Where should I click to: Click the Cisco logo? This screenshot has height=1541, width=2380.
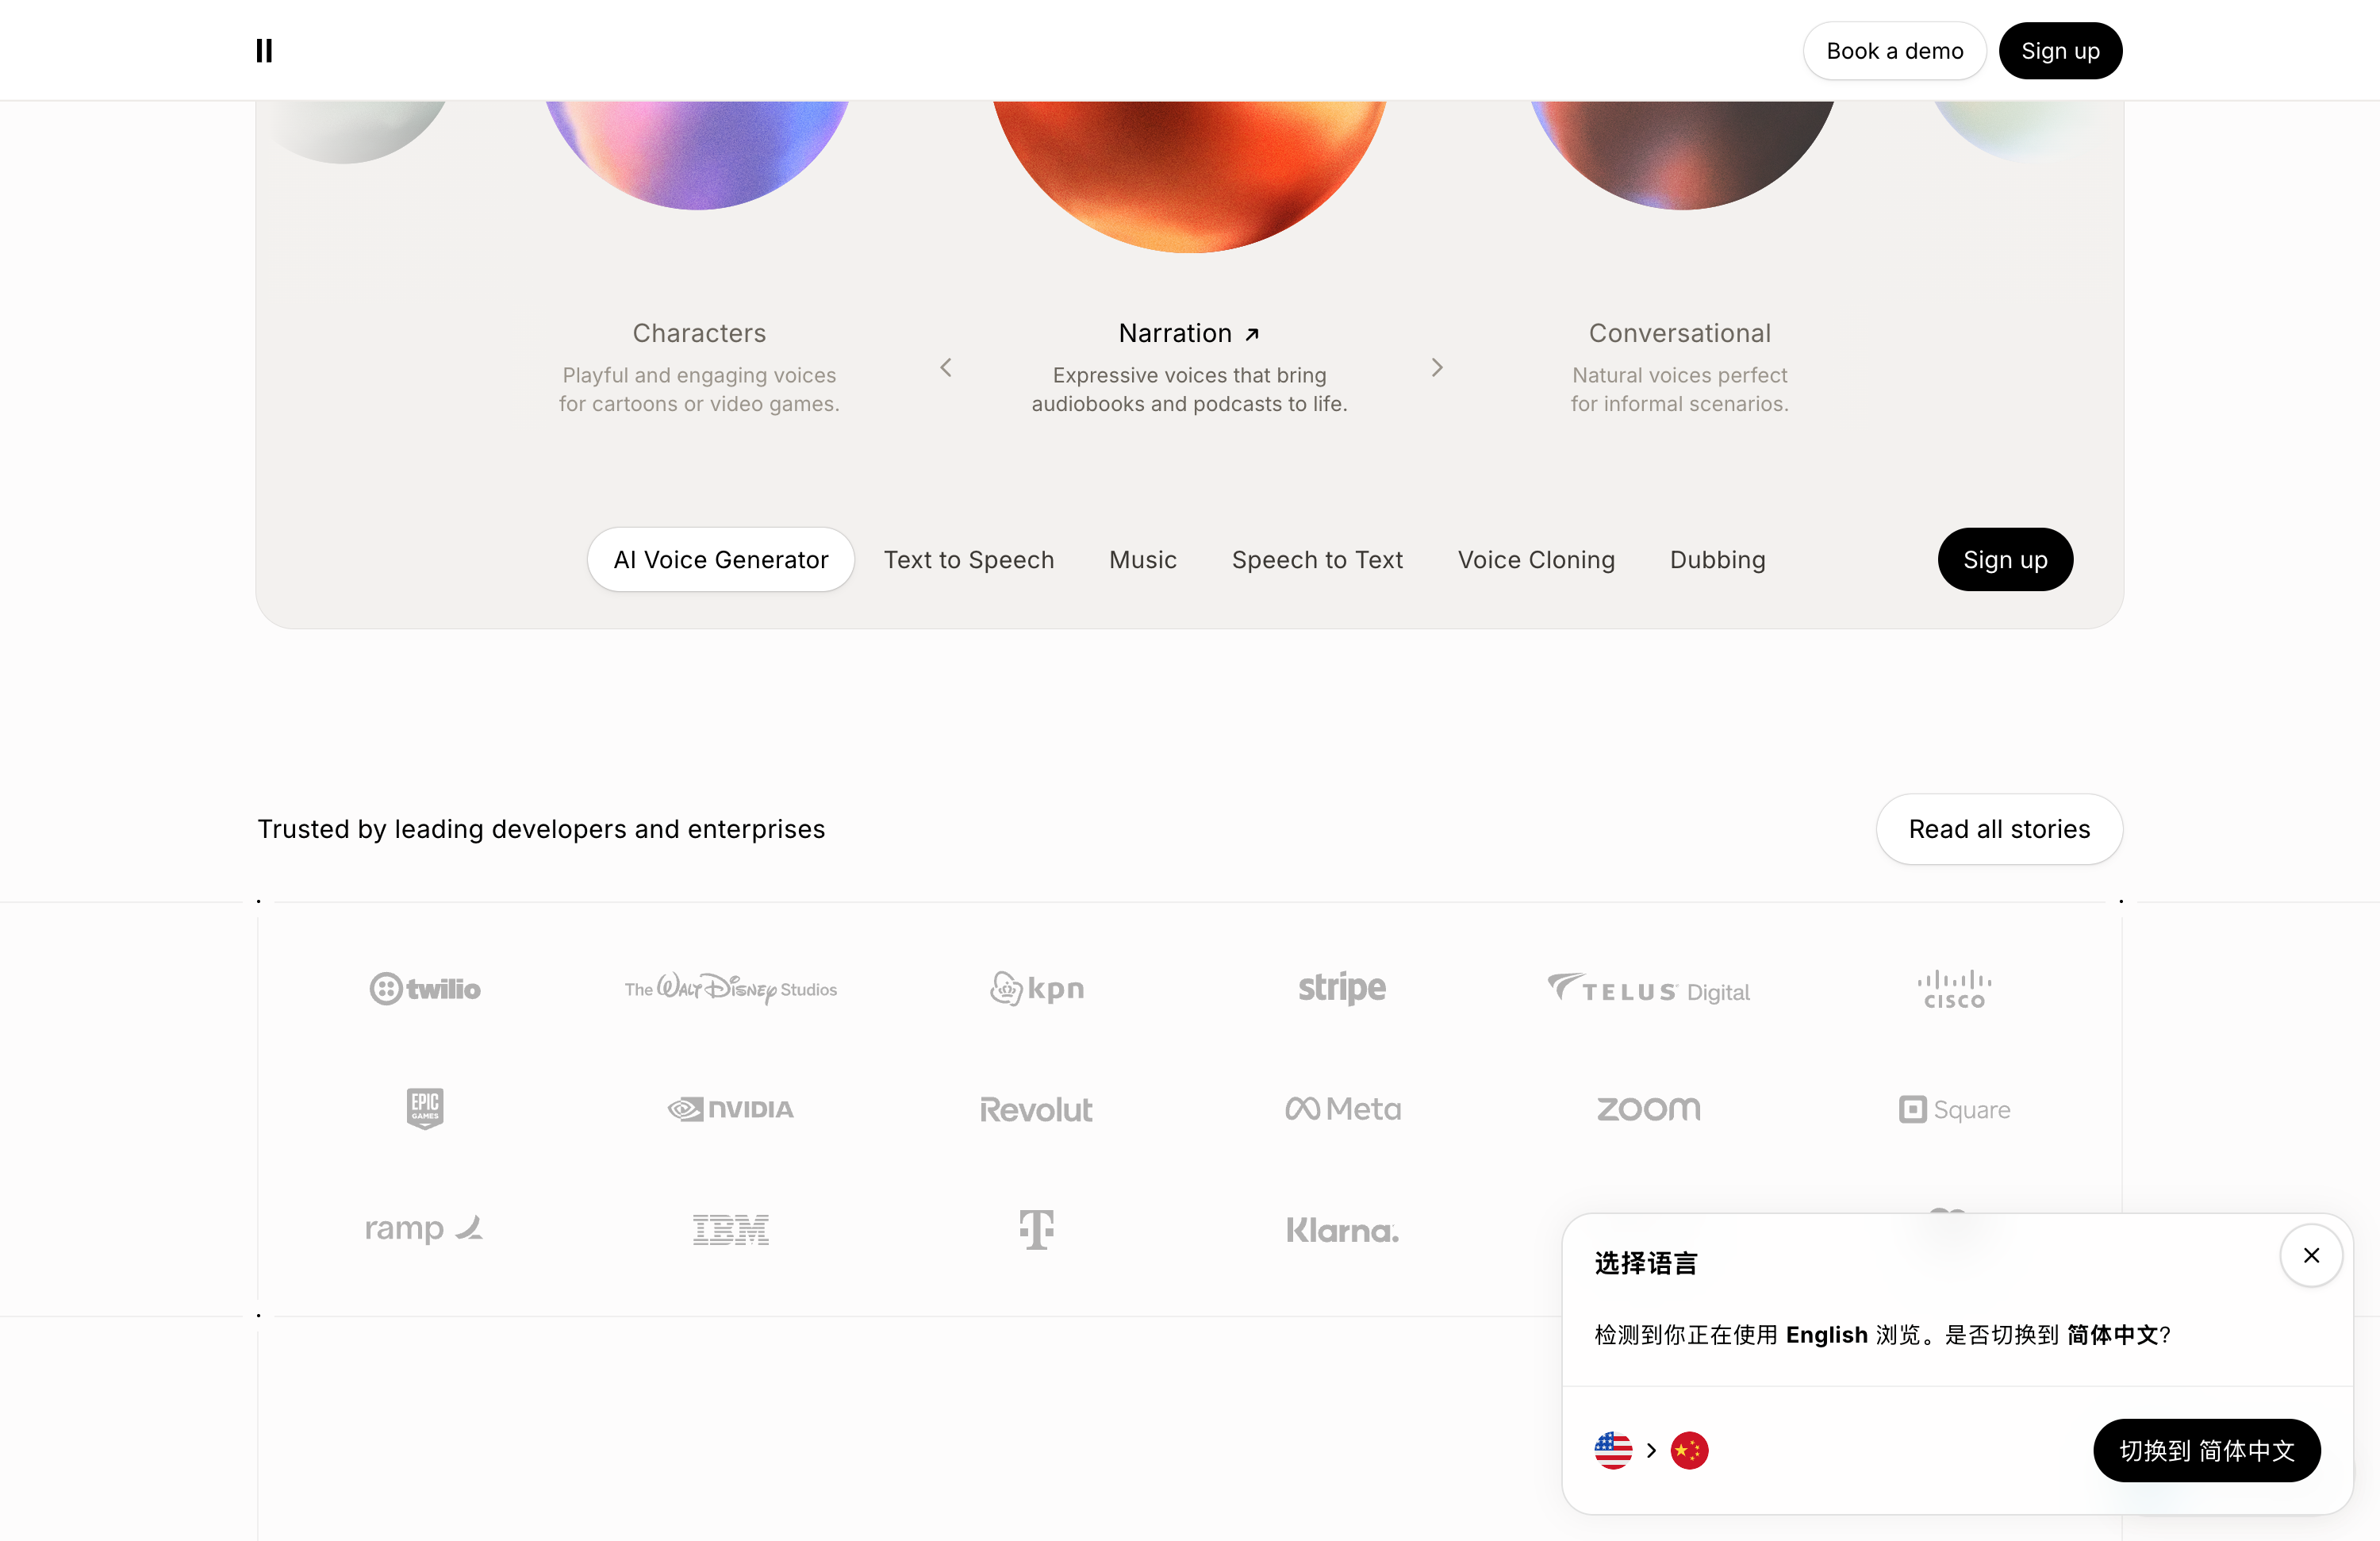tap(1954, 989)
